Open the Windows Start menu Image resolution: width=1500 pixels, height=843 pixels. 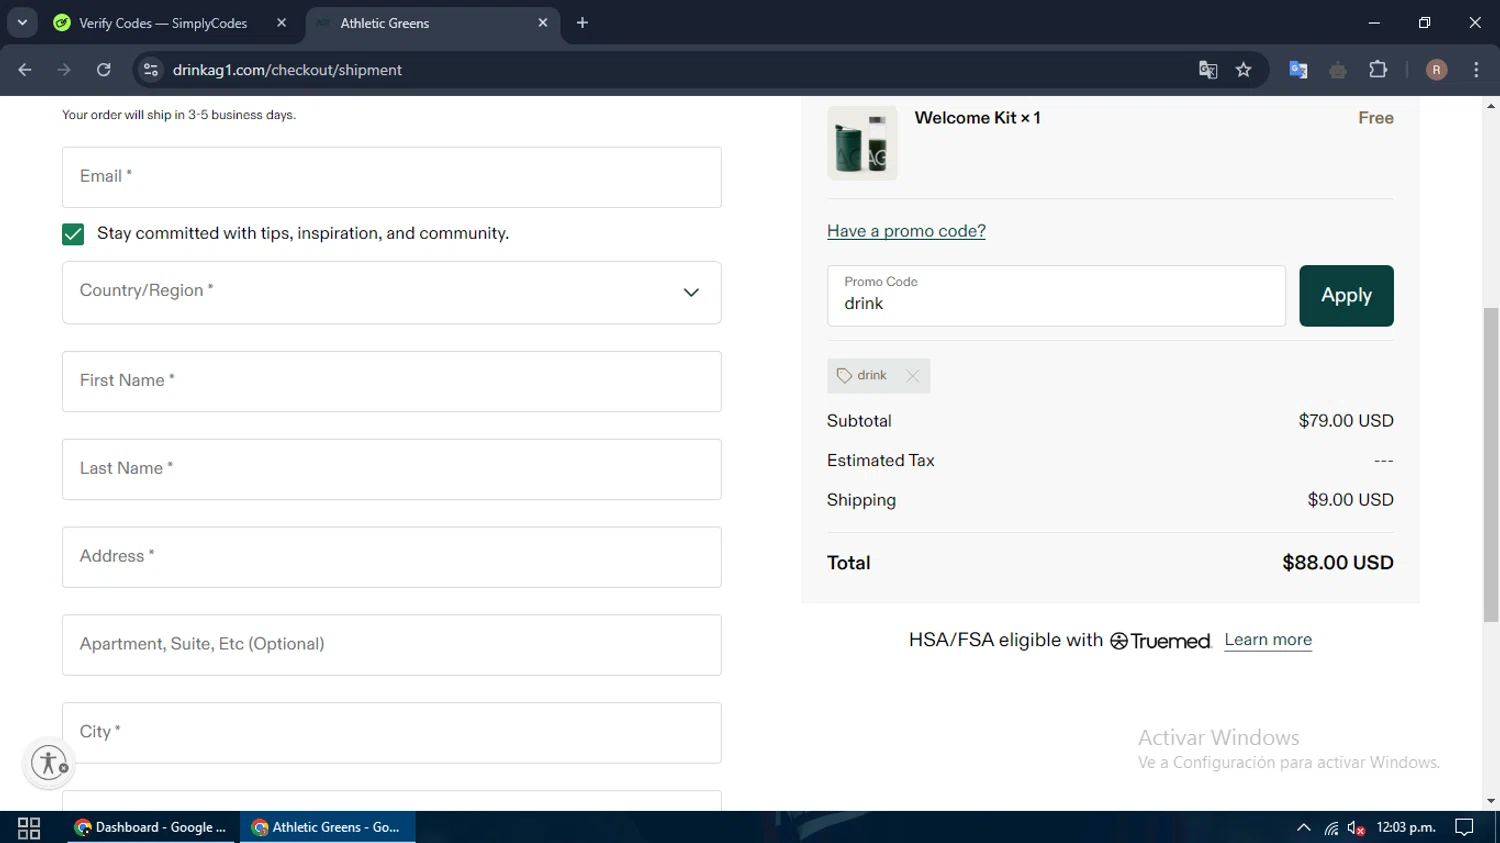coord(29,828)
